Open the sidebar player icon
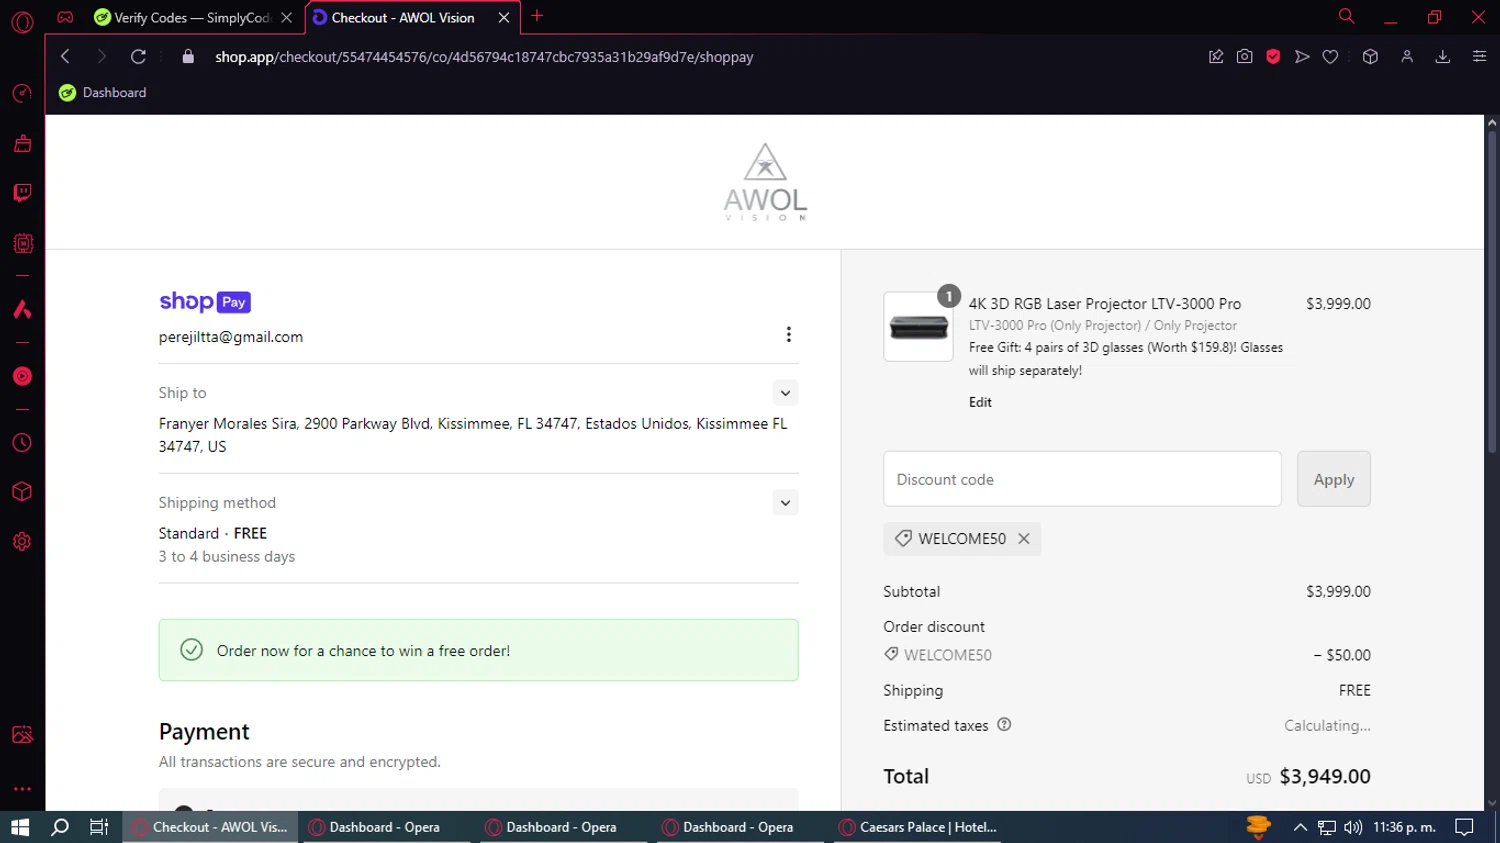The image size is (1500, 843). [22, 376]
